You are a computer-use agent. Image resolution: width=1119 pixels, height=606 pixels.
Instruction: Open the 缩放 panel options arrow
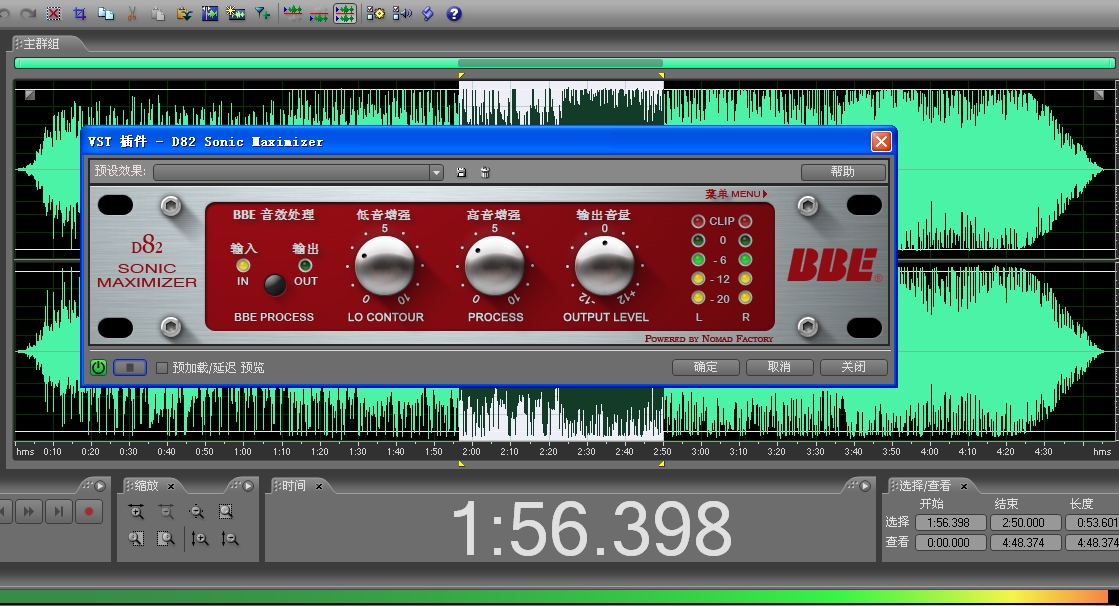coord(248,486)
